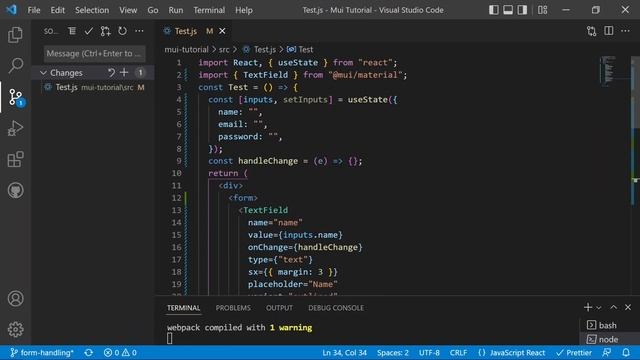Click the create pull request icon
Viewport: 640px width, 360px height.
pos(105,31)
